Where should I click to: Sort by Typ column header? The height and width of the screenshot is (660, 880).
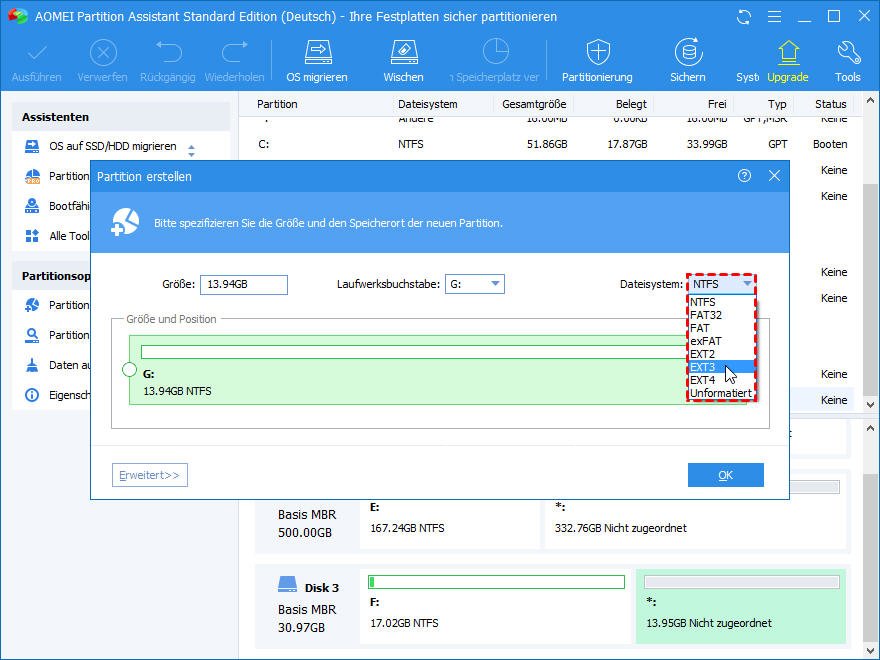click(777, 104)
